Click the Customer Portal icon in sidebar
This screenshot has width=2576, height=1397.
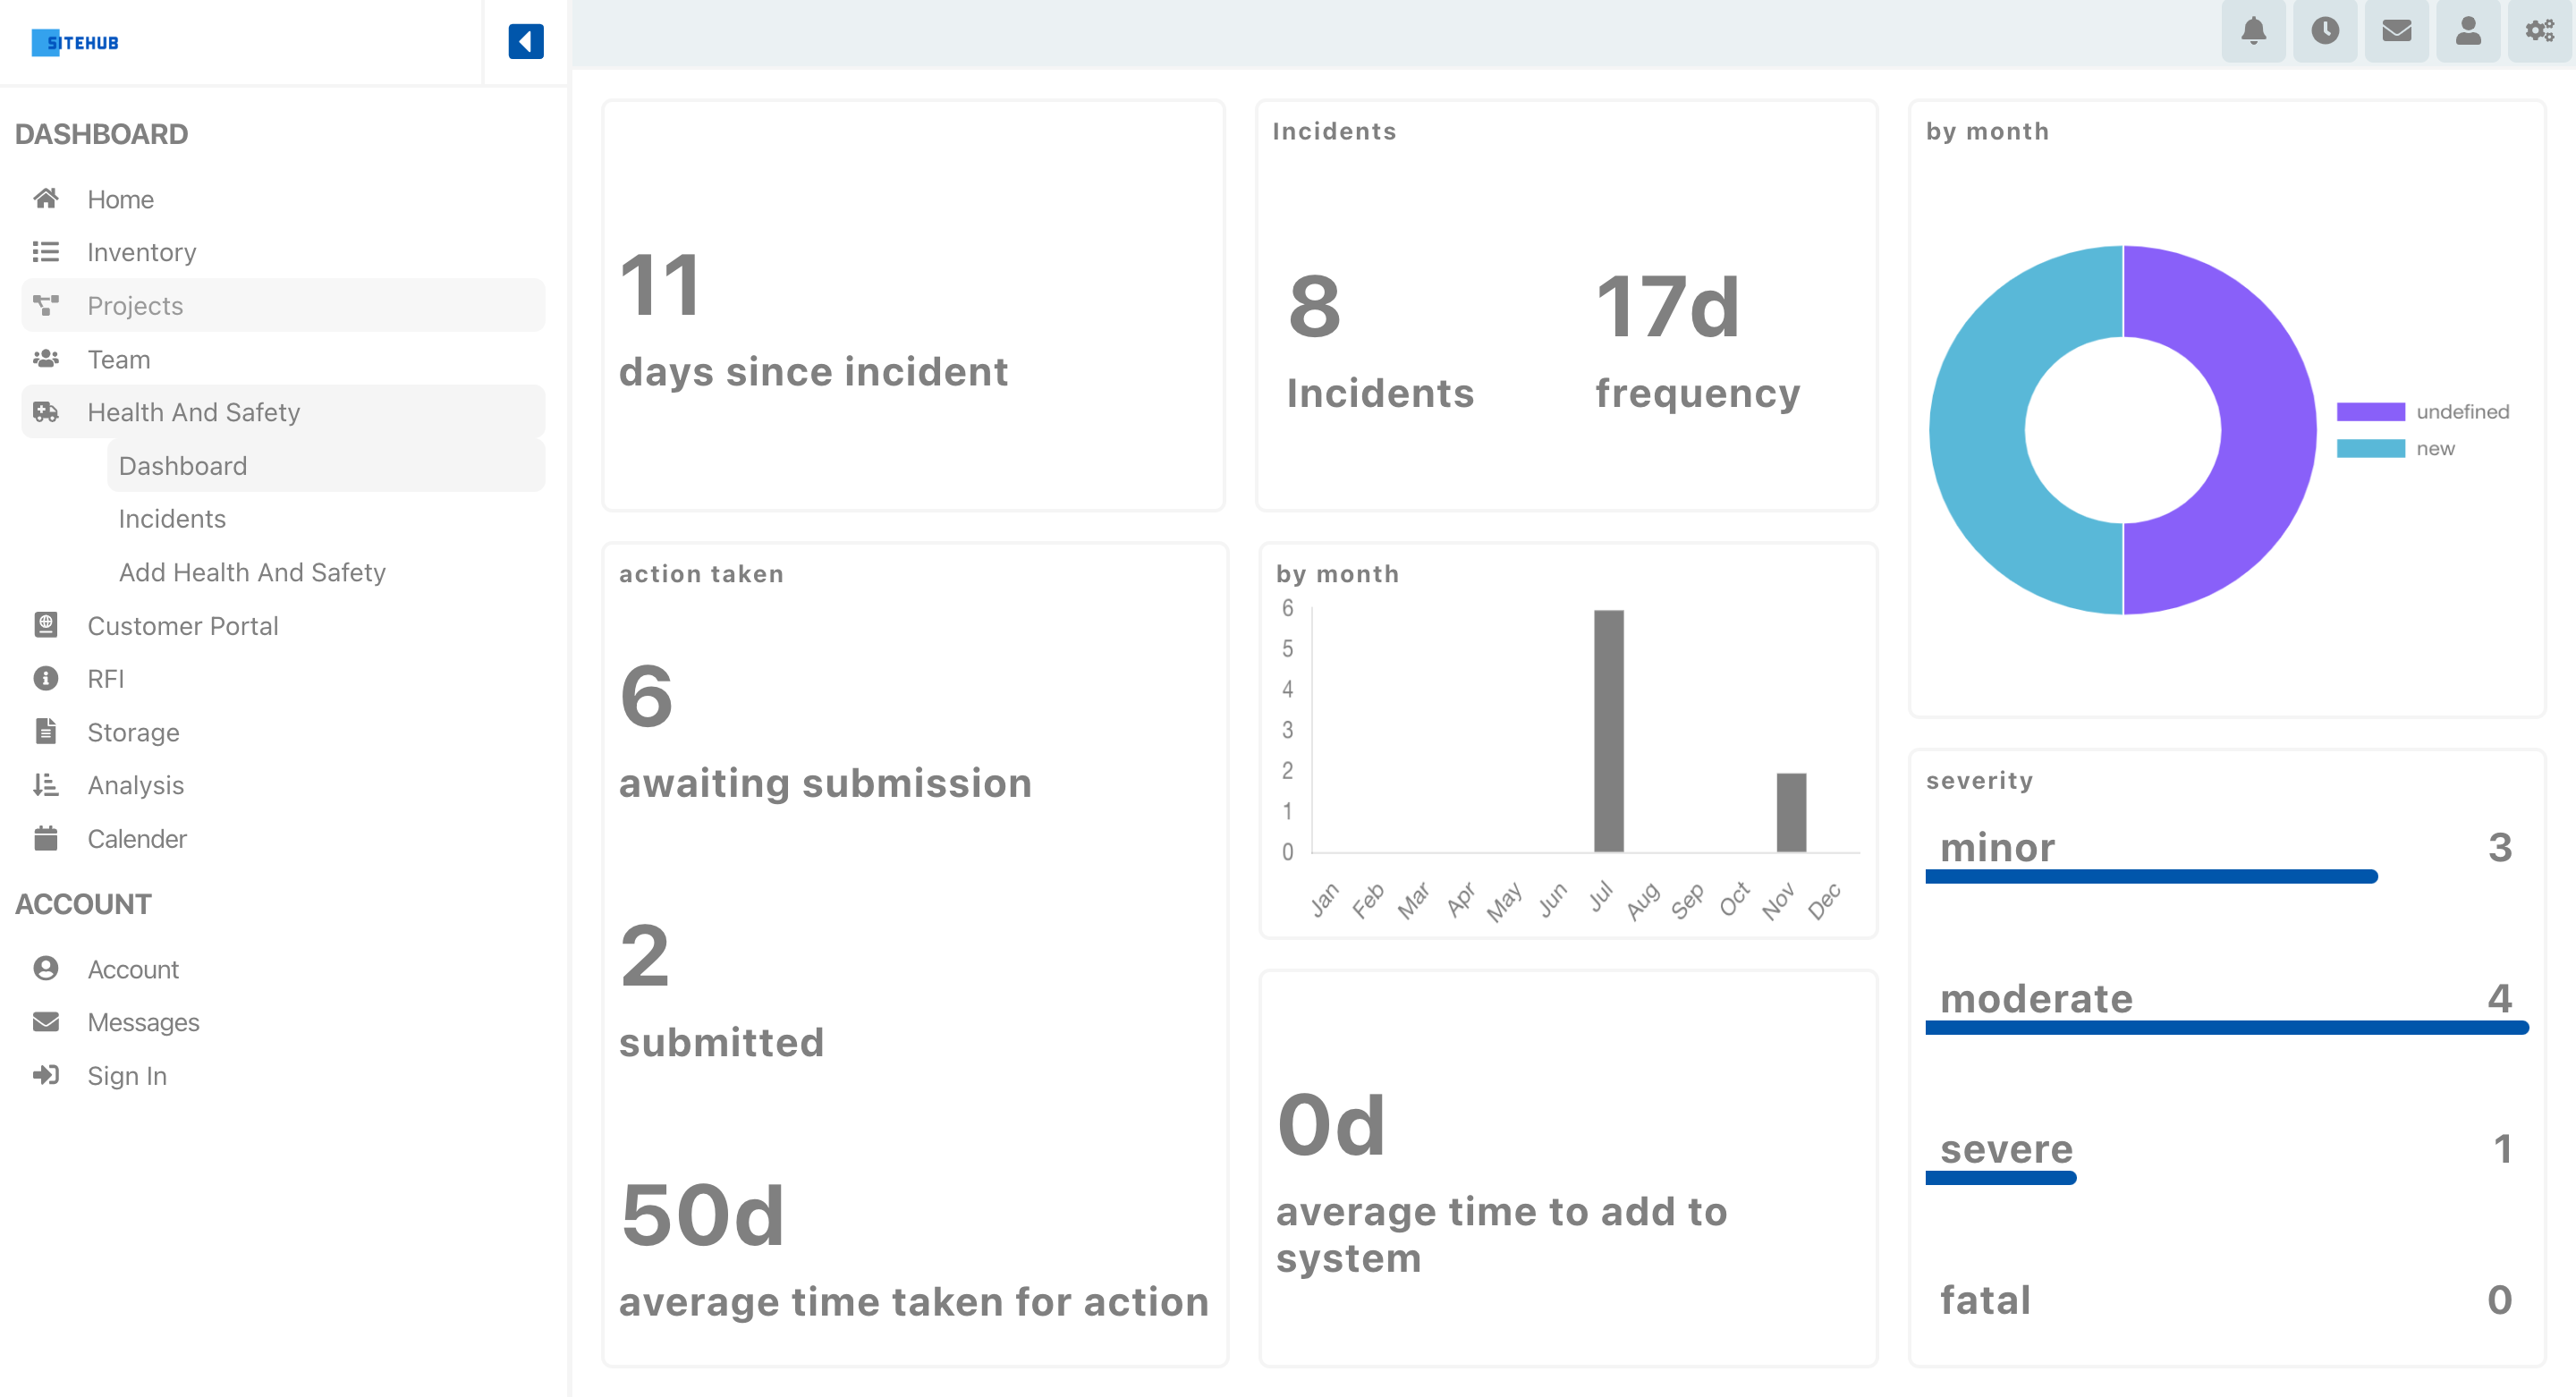click(47, 624)
